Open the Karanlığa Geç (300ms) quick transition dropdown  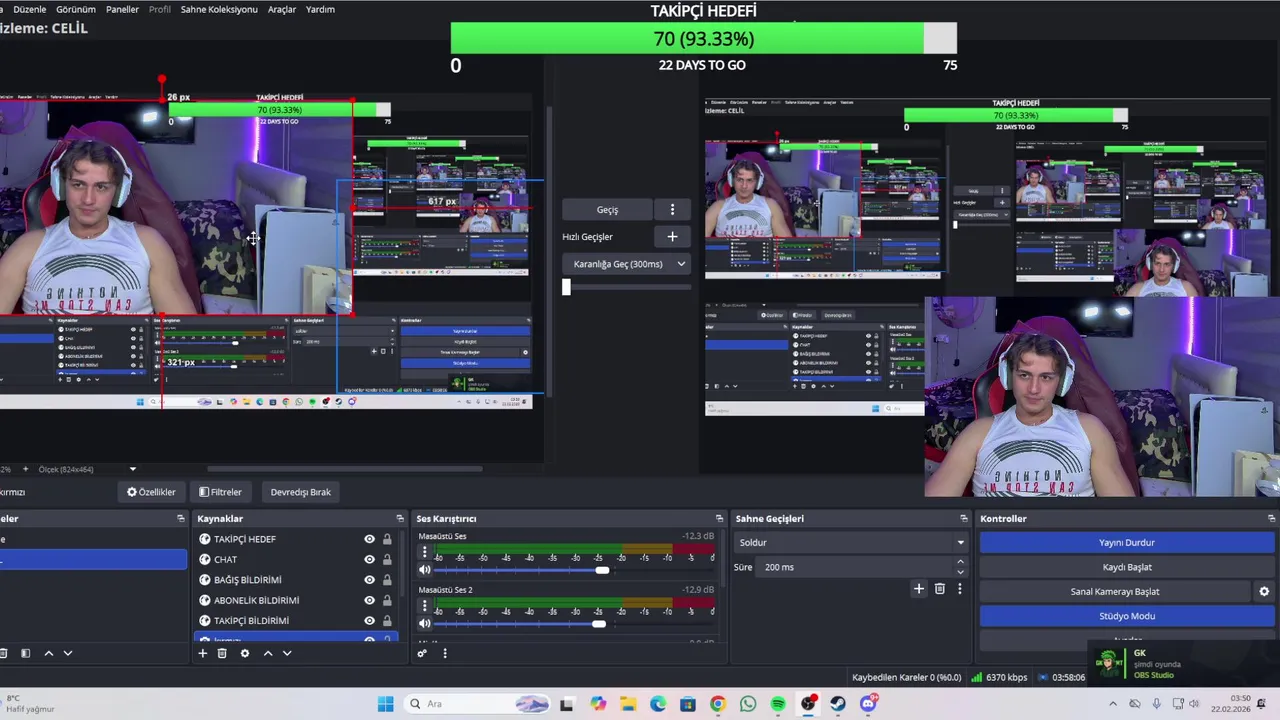(x=627, y=264)
